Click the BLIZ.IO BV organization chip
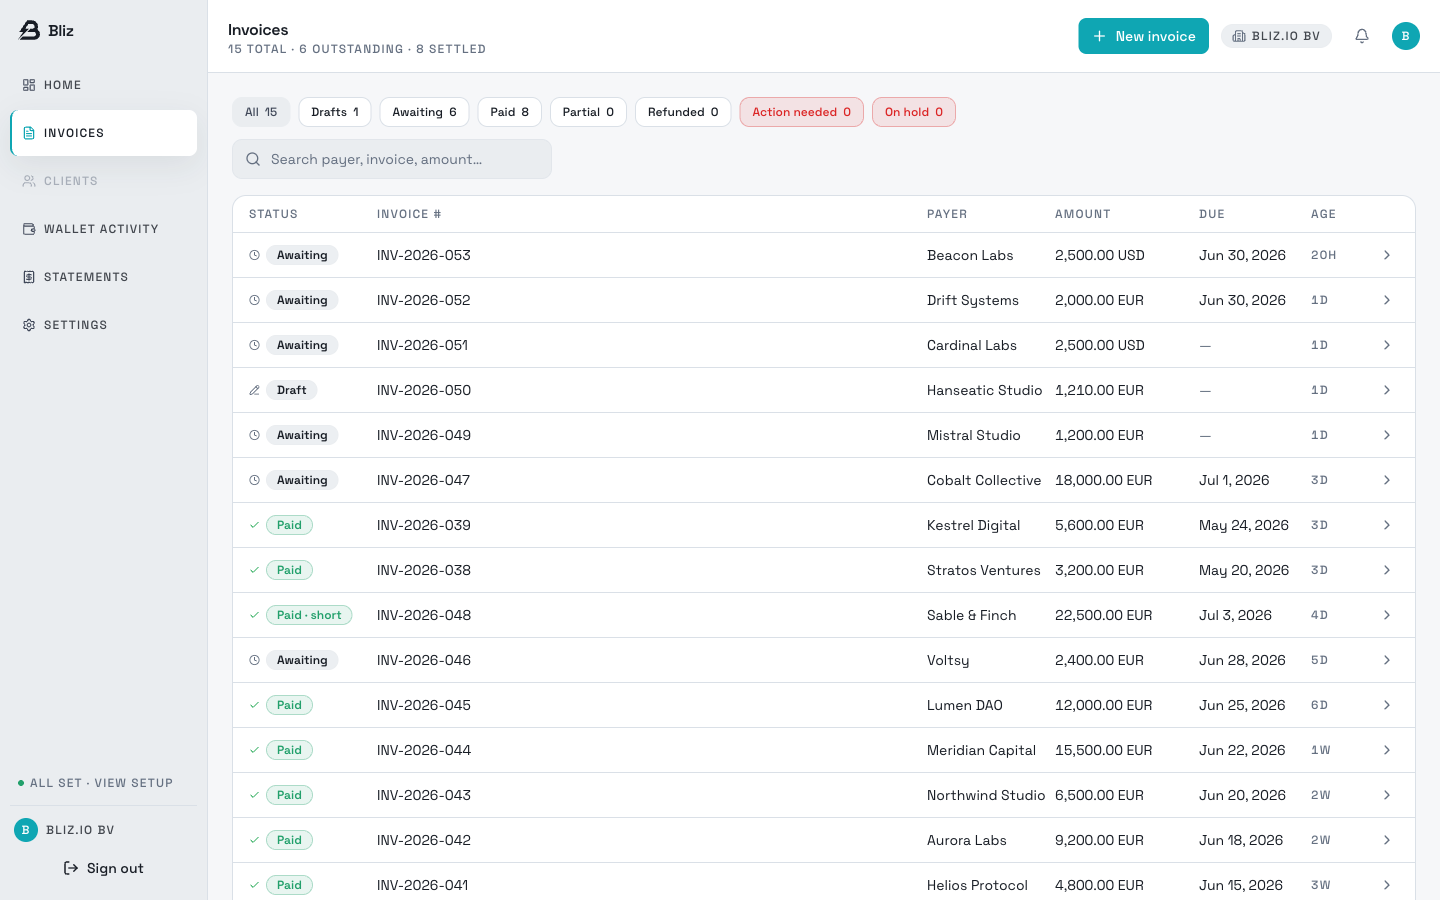The image size is (1440, 900). click(1276, 36)
